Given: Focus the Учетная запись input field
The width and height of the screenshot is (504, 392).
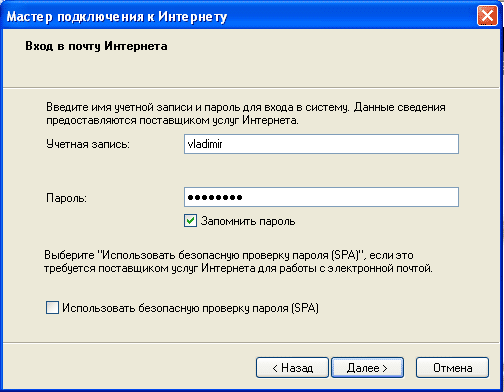Looking at the screenshot, I should coord(321,144).
